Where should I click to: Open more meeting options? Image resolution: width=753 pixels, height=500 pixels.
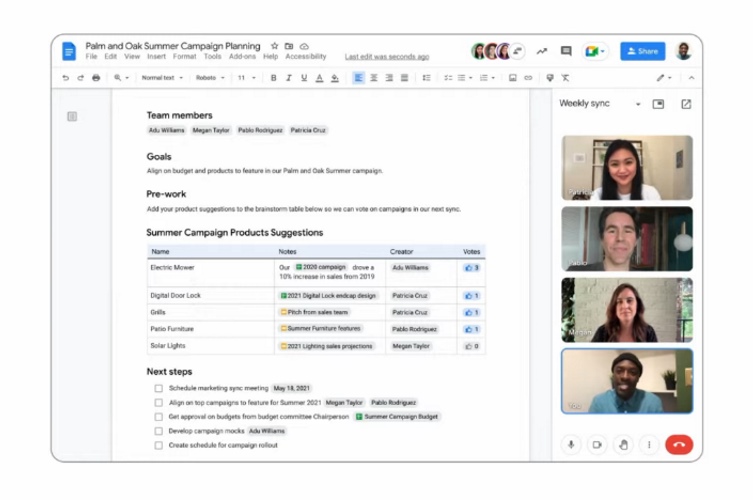[x=649, y=445]
